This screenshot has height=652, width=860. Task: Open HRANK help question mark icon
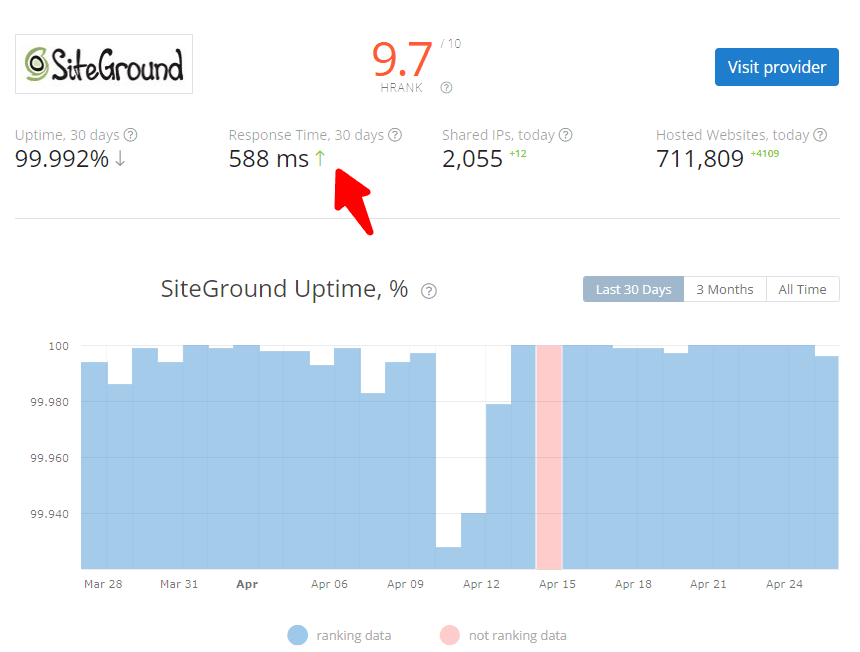pyautogui.click(x=446, y=88)
